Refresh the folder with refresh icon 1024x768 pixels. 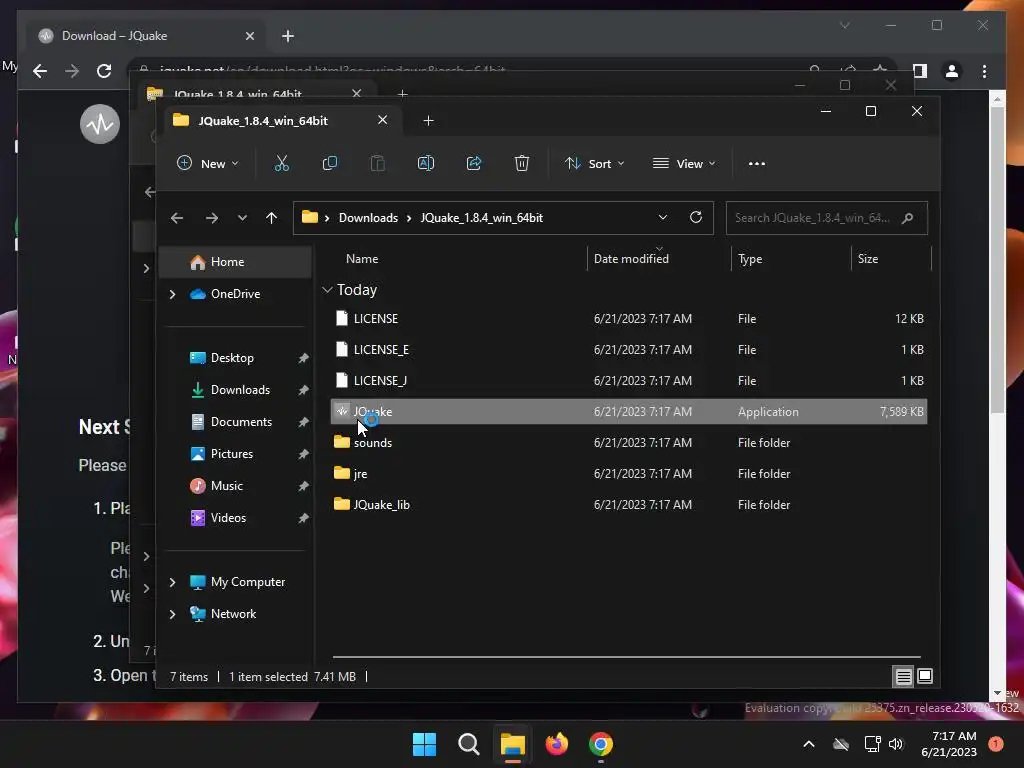696,217
